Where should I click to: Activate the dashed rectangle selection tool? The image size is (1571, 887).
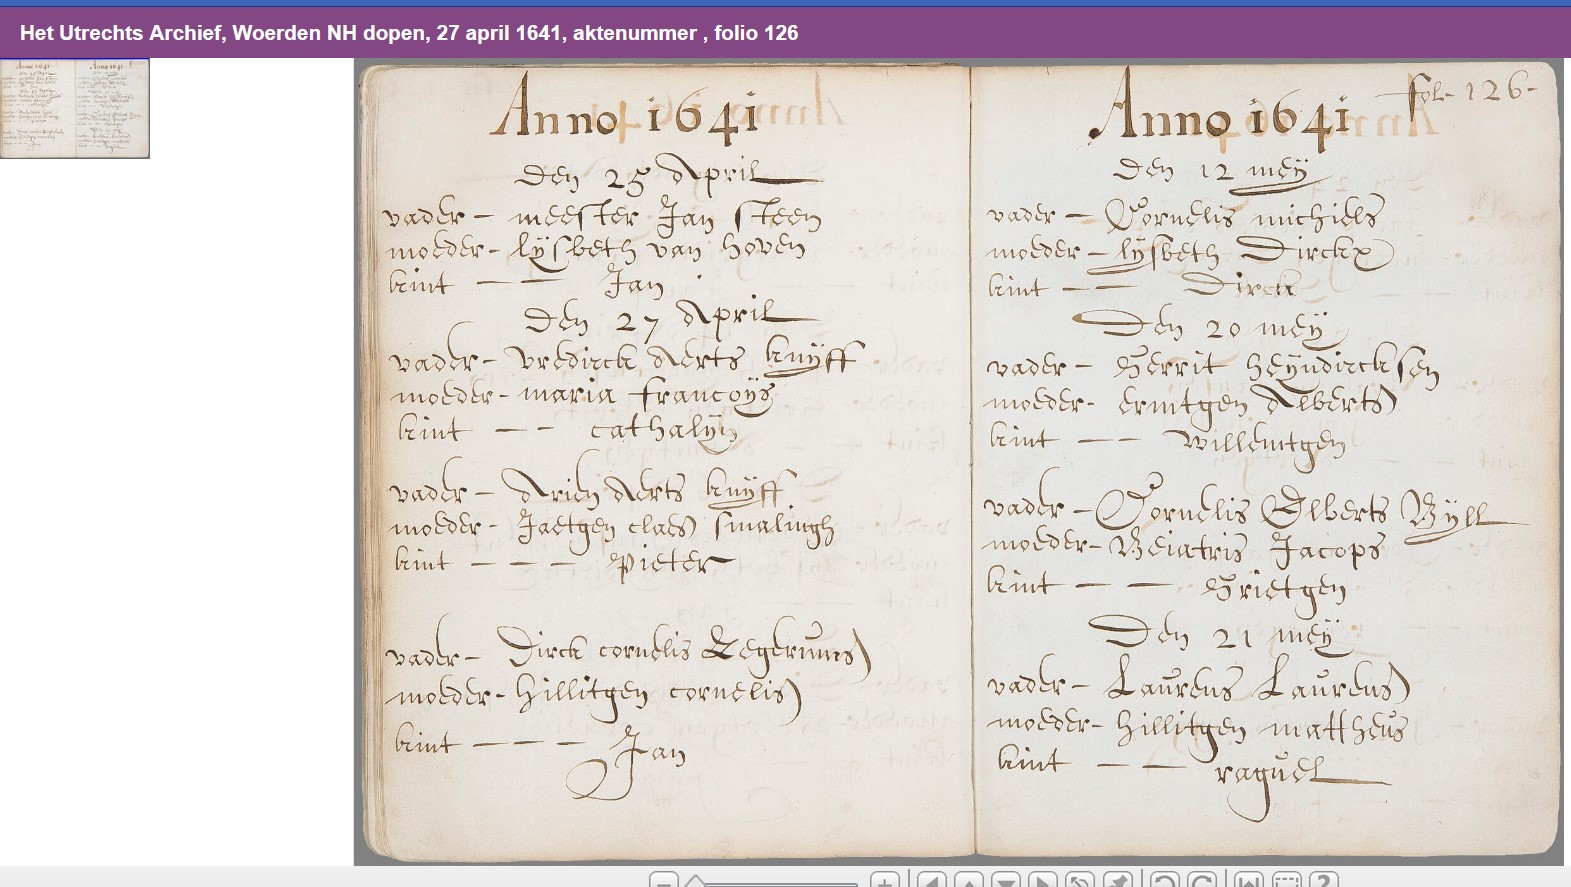(1286, 880)
